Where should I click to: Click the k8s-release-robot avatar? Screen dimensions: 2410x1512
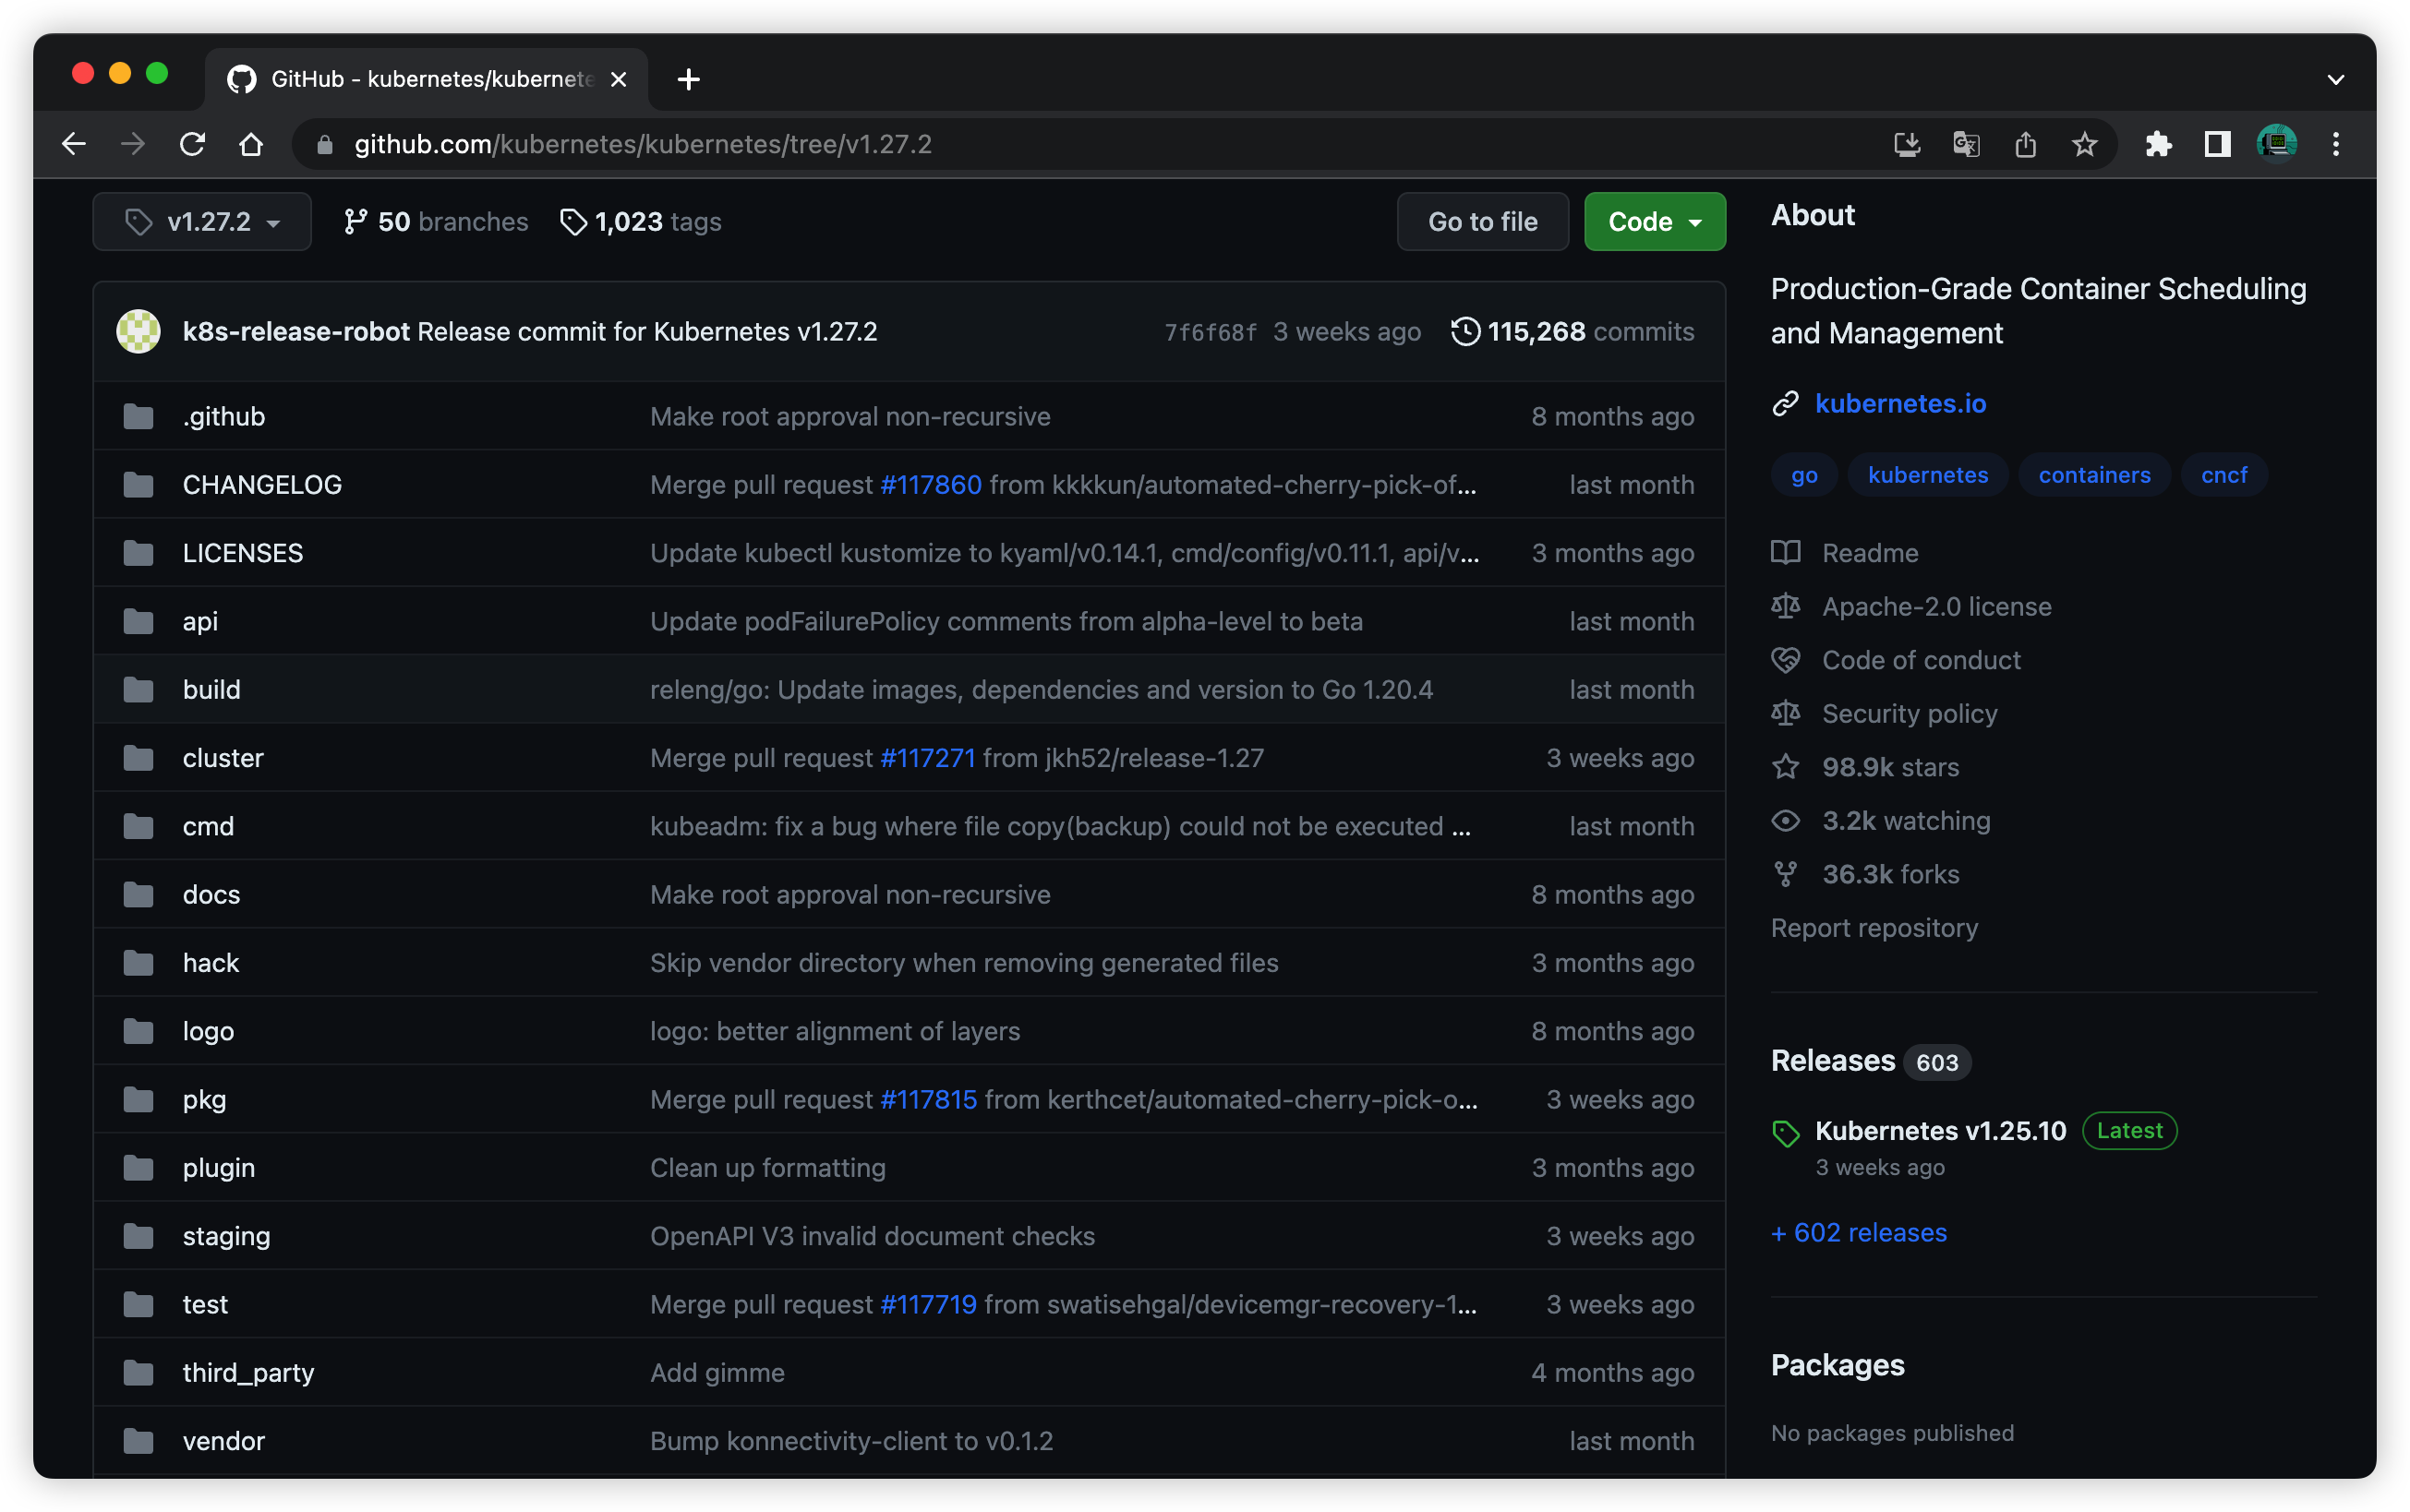coord(138,331)
